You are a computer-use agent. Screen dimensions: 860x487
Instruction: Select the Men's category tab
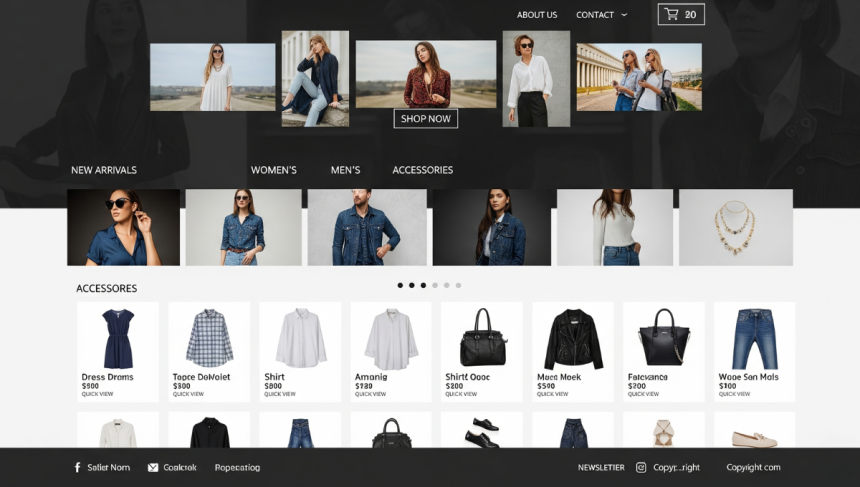pos(346,170)
